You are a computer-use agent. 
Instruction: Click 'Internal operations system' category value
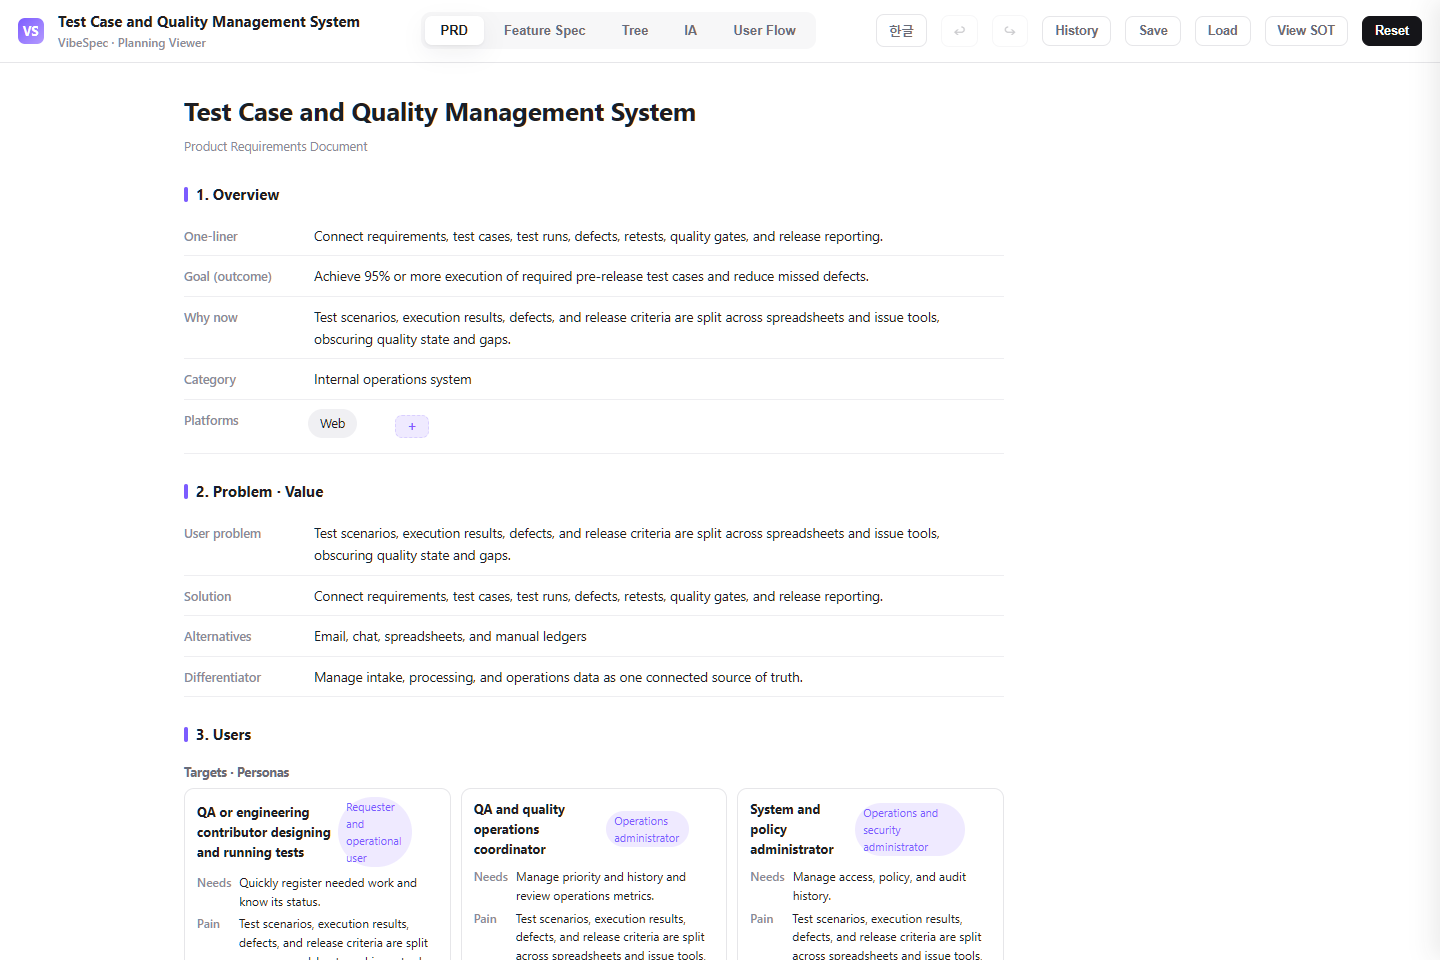coord(393,380)
